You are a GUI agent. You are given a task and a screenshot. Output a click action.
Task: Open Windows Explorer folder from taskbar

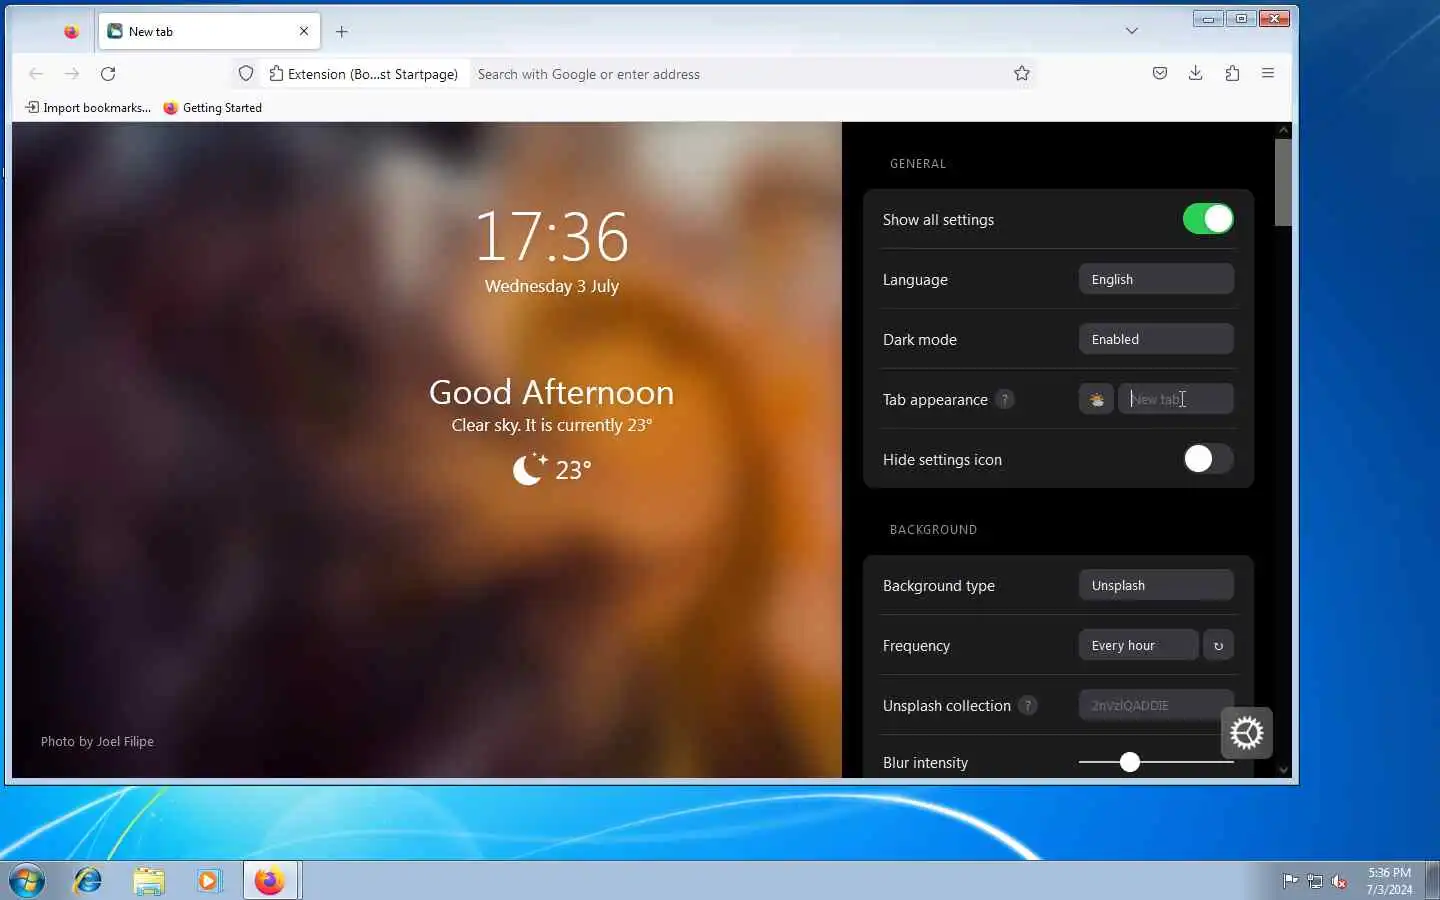coord(148,881)
